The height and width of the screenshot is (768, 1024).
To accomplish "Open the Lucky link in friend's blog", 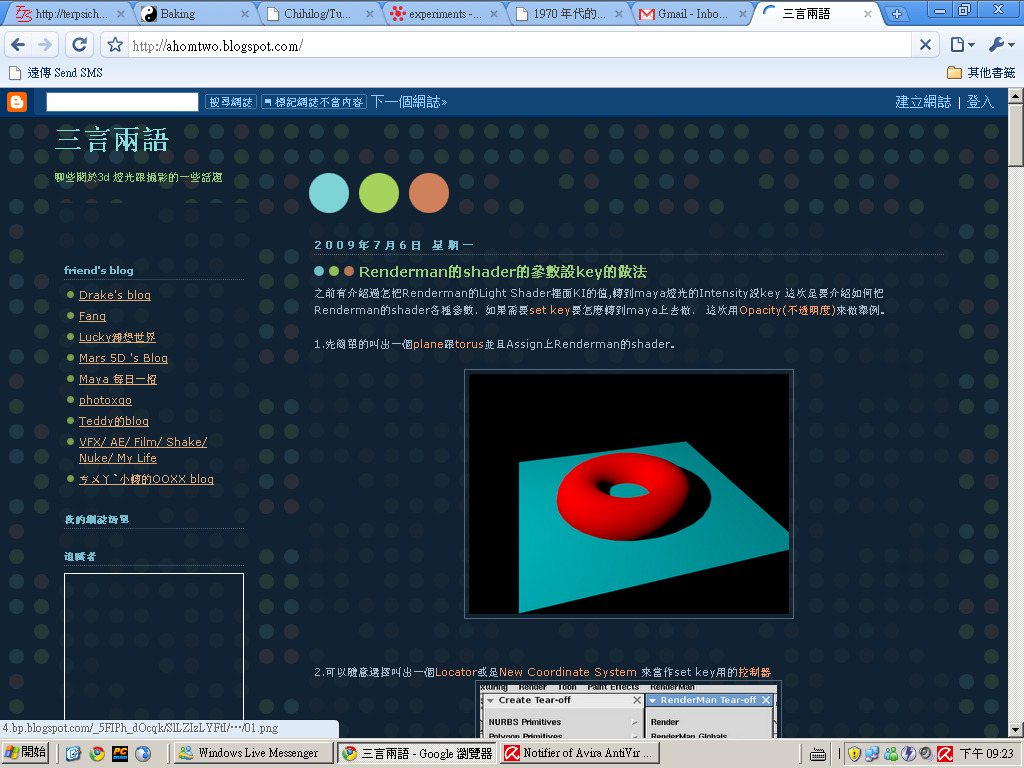I will (118, 337).
